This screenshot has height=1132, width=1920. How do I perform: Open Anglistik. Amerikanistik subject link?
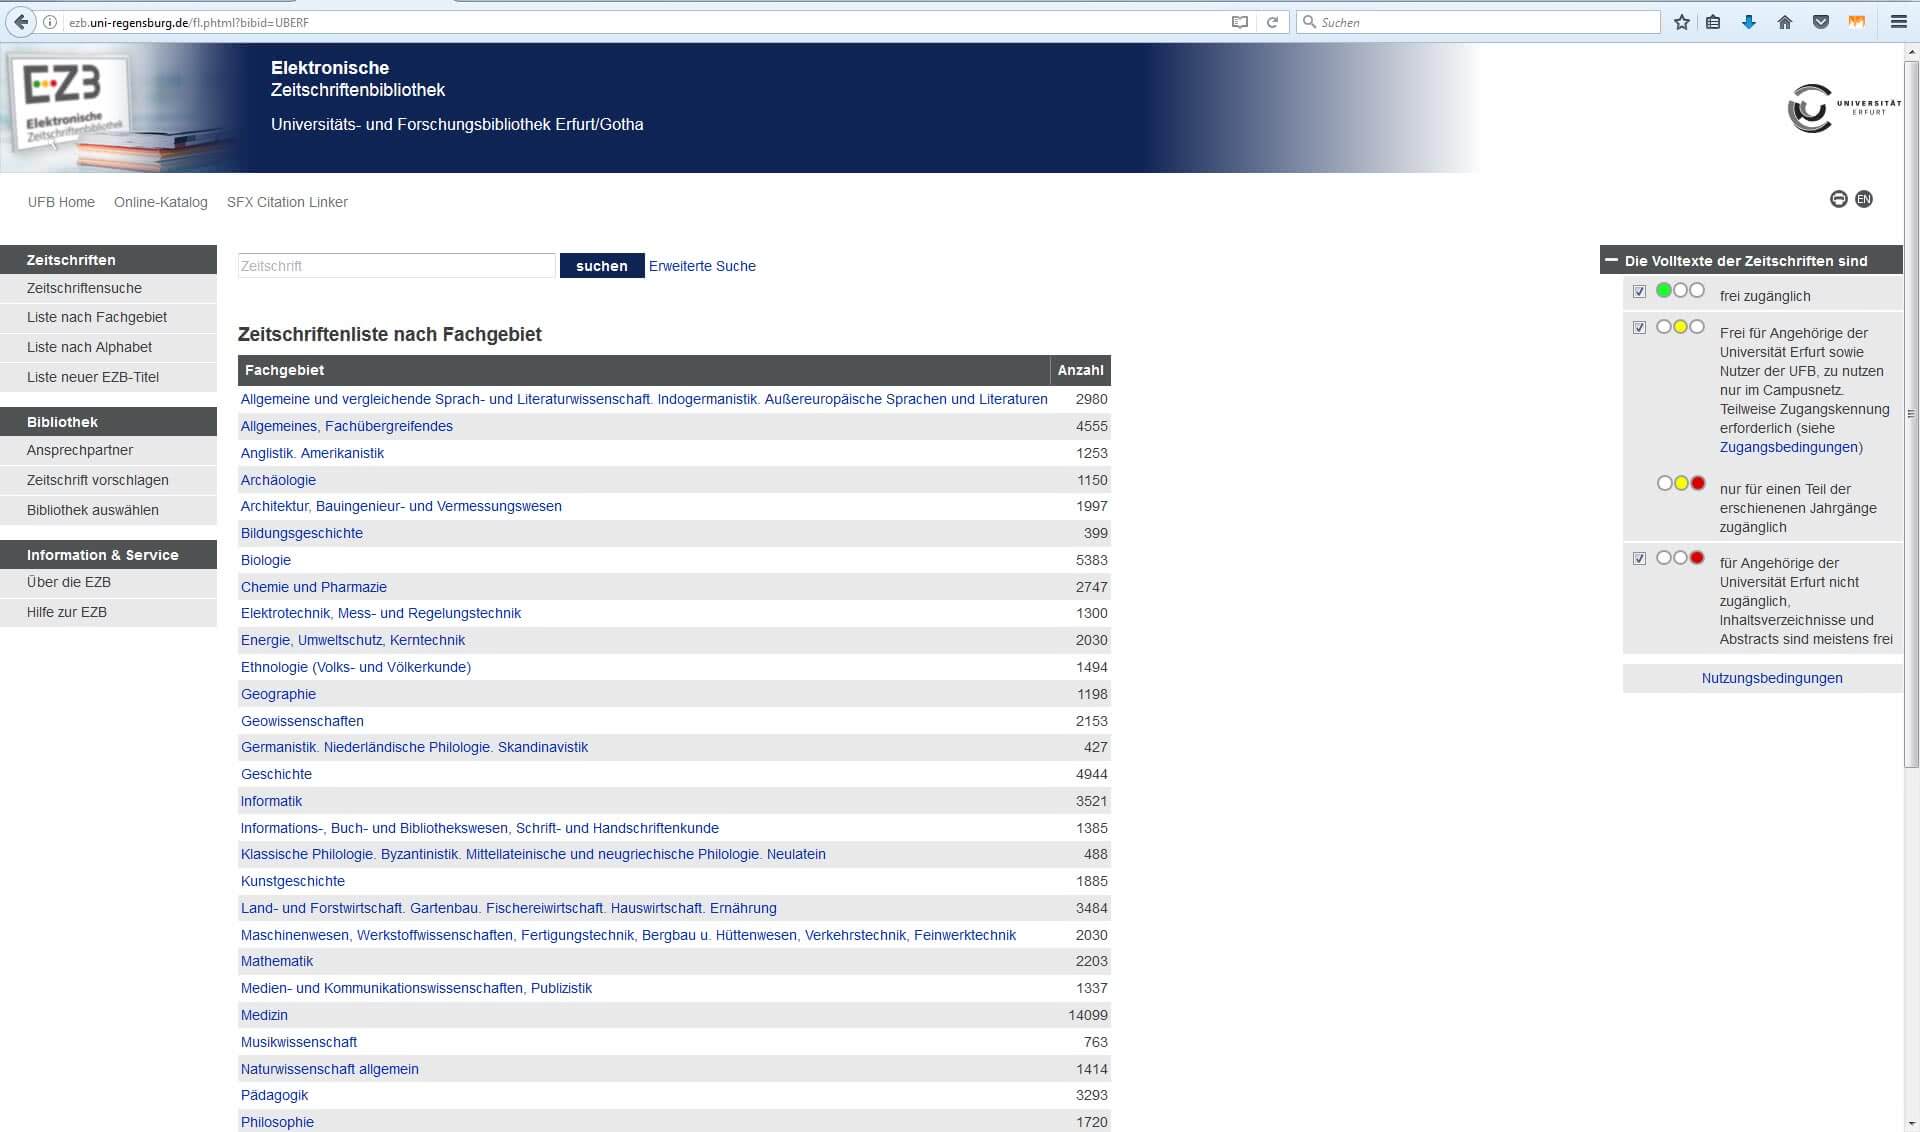tap(312, 453)
